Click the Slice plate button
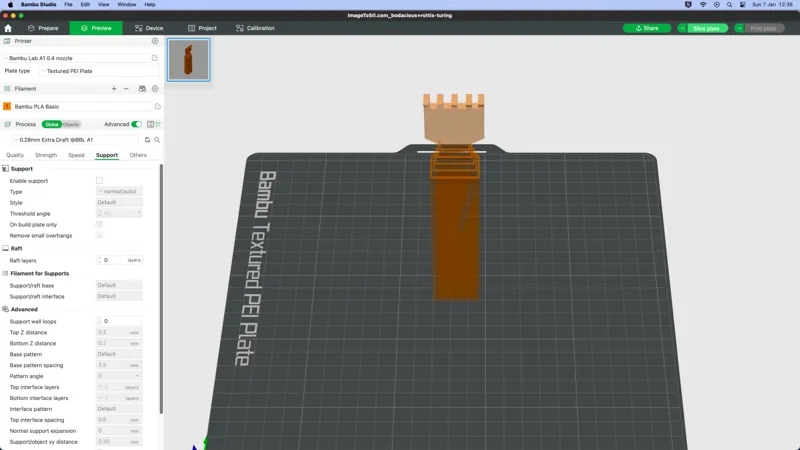The image size is (800, 450). [708, 28]
